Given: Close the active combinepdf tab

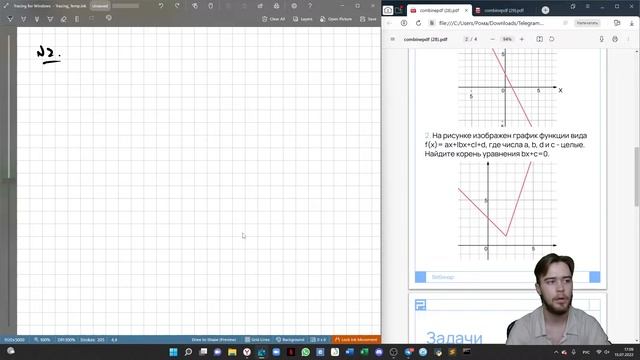Looking at the screenshot, I should coord(466,10).
